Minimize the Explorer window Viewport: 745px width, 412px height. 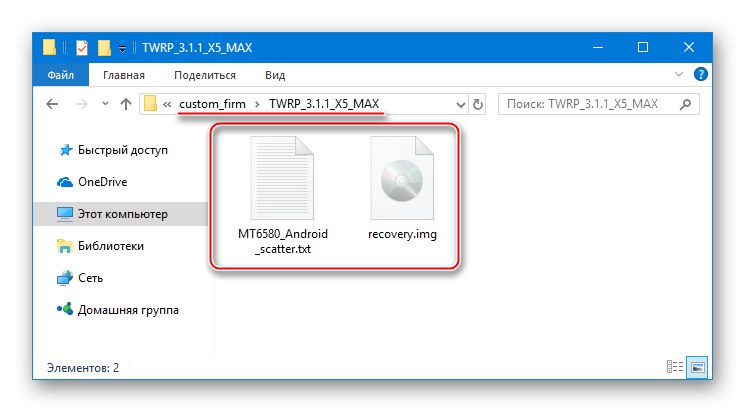pyautogui.click(x=598, y=48)
